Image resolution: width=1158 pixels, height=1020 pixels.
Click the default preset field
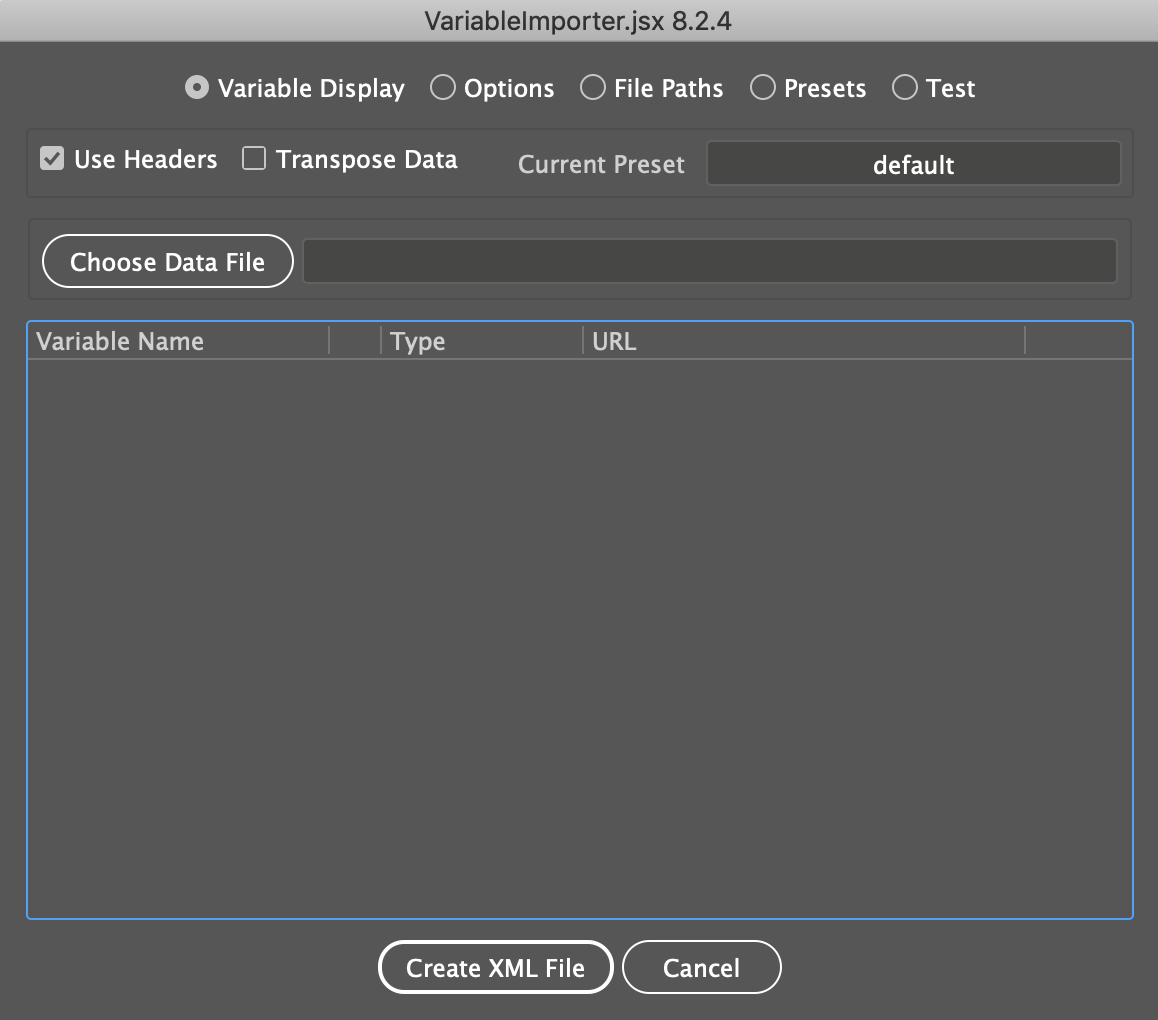913,164
